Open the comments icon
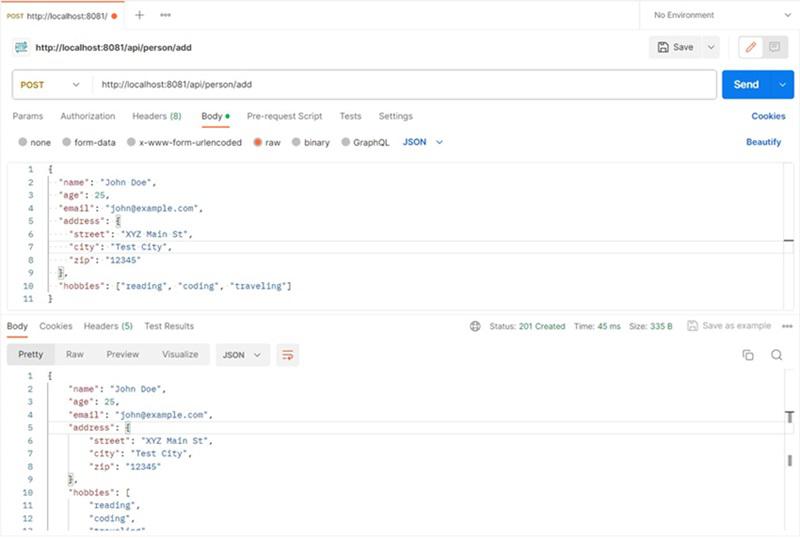The width and height of the screenshot is (800, 538). [x=773, y=47]
